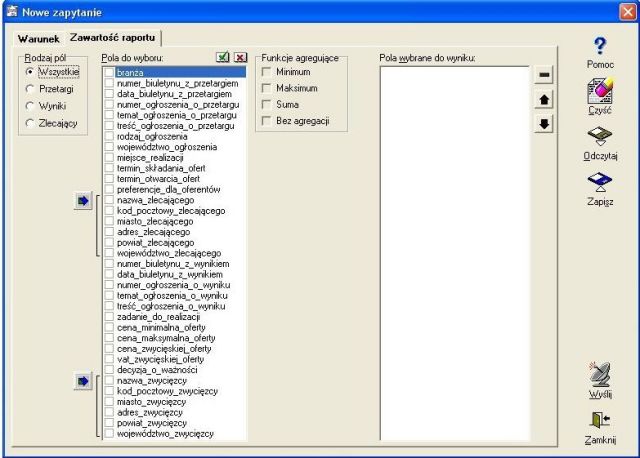Click blue arrow beside nazwa_zwycięzcy group
This screenshot has width=640, height=458.
83,381
